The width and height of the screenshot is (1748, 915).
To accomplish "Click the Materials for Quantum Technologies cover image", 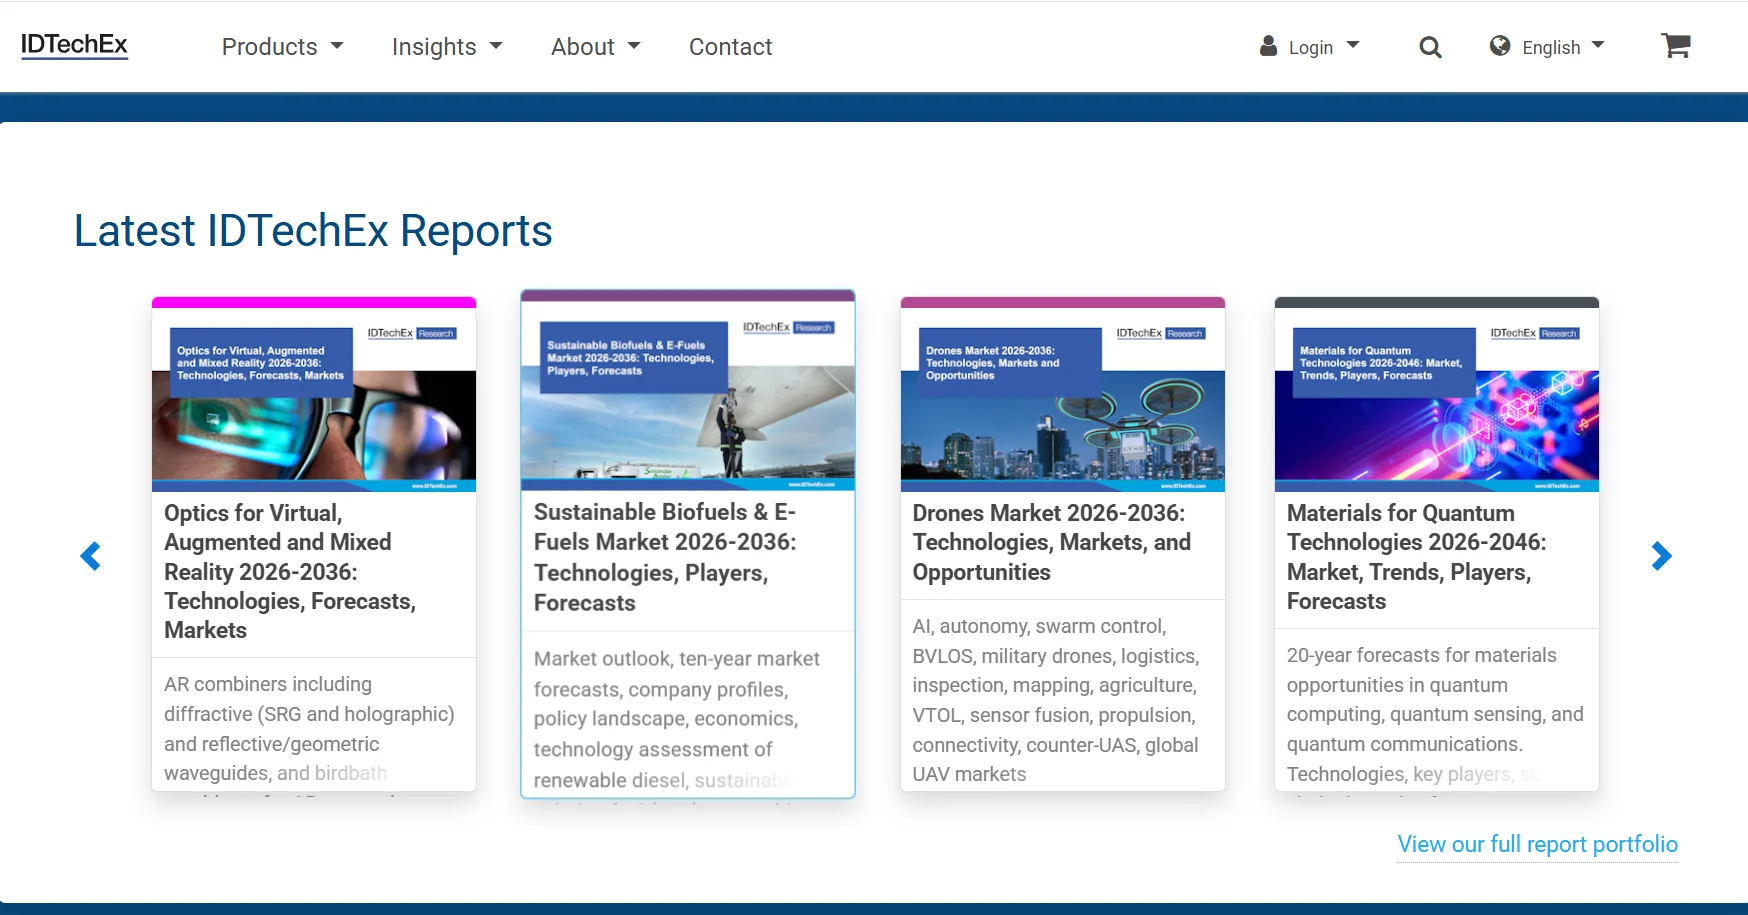I will tap(1436, 400).
